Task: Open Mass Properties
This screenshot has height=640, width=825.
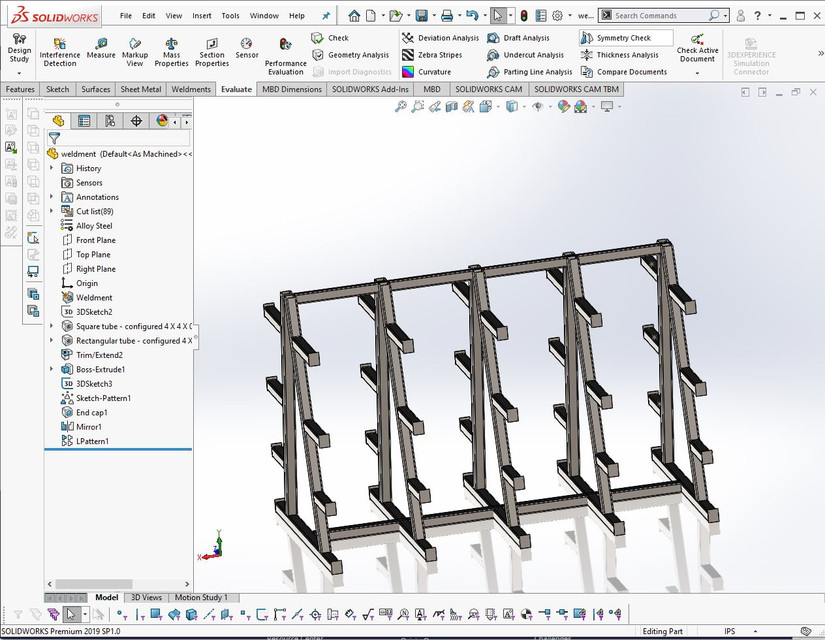Action: point(171,50)
